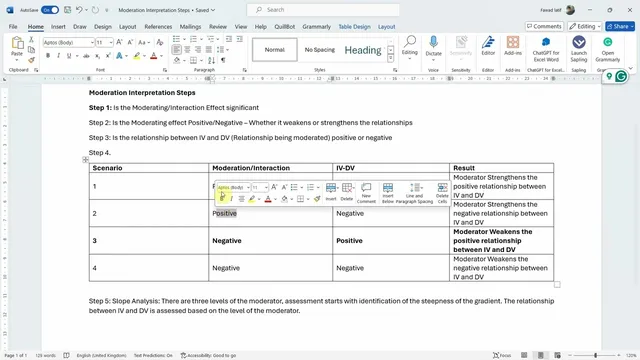This screenshot has height=360, width=640.
Task: Open the Focus view mode
Action: pyautogui.click(x=502, y=355)
